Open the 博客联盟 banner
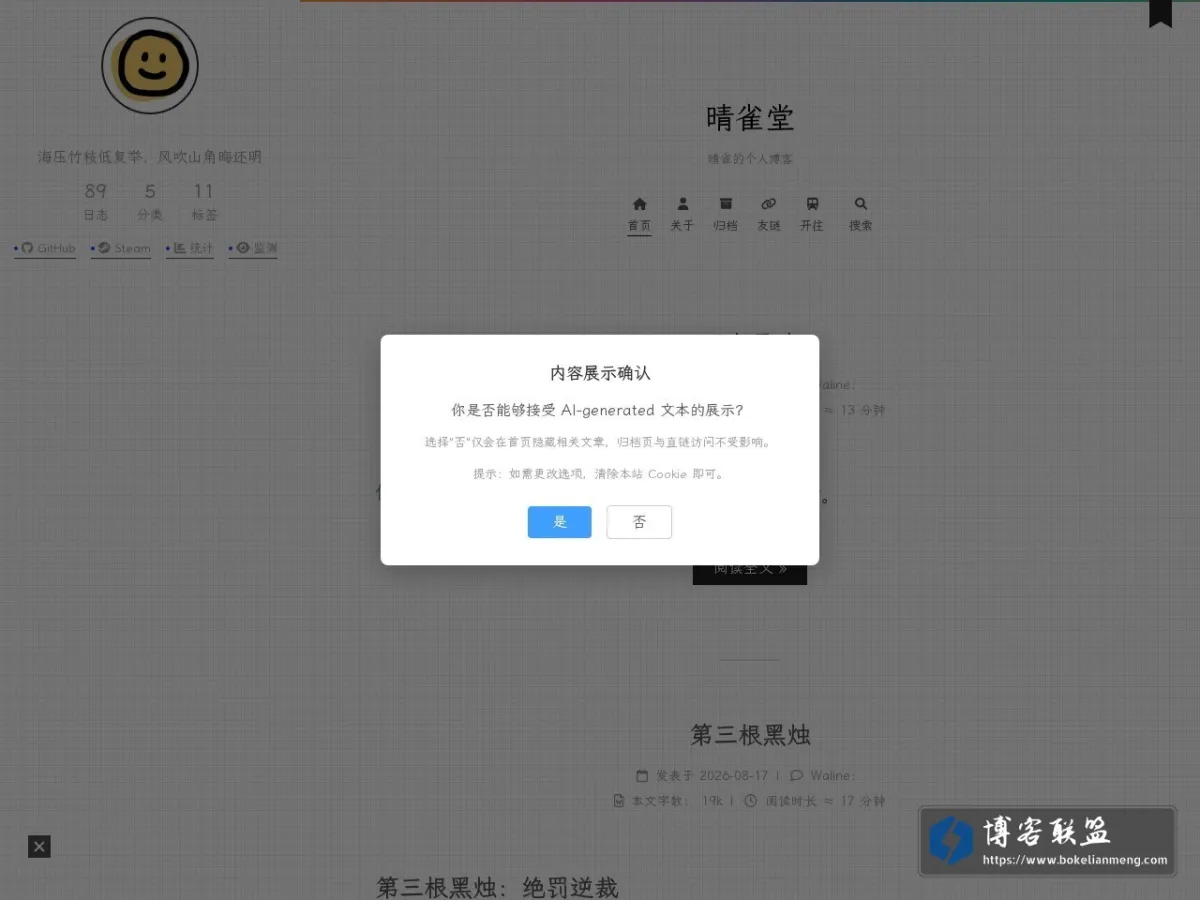This screenshot has height=900, width=1200. click(x=1047, y=842)
